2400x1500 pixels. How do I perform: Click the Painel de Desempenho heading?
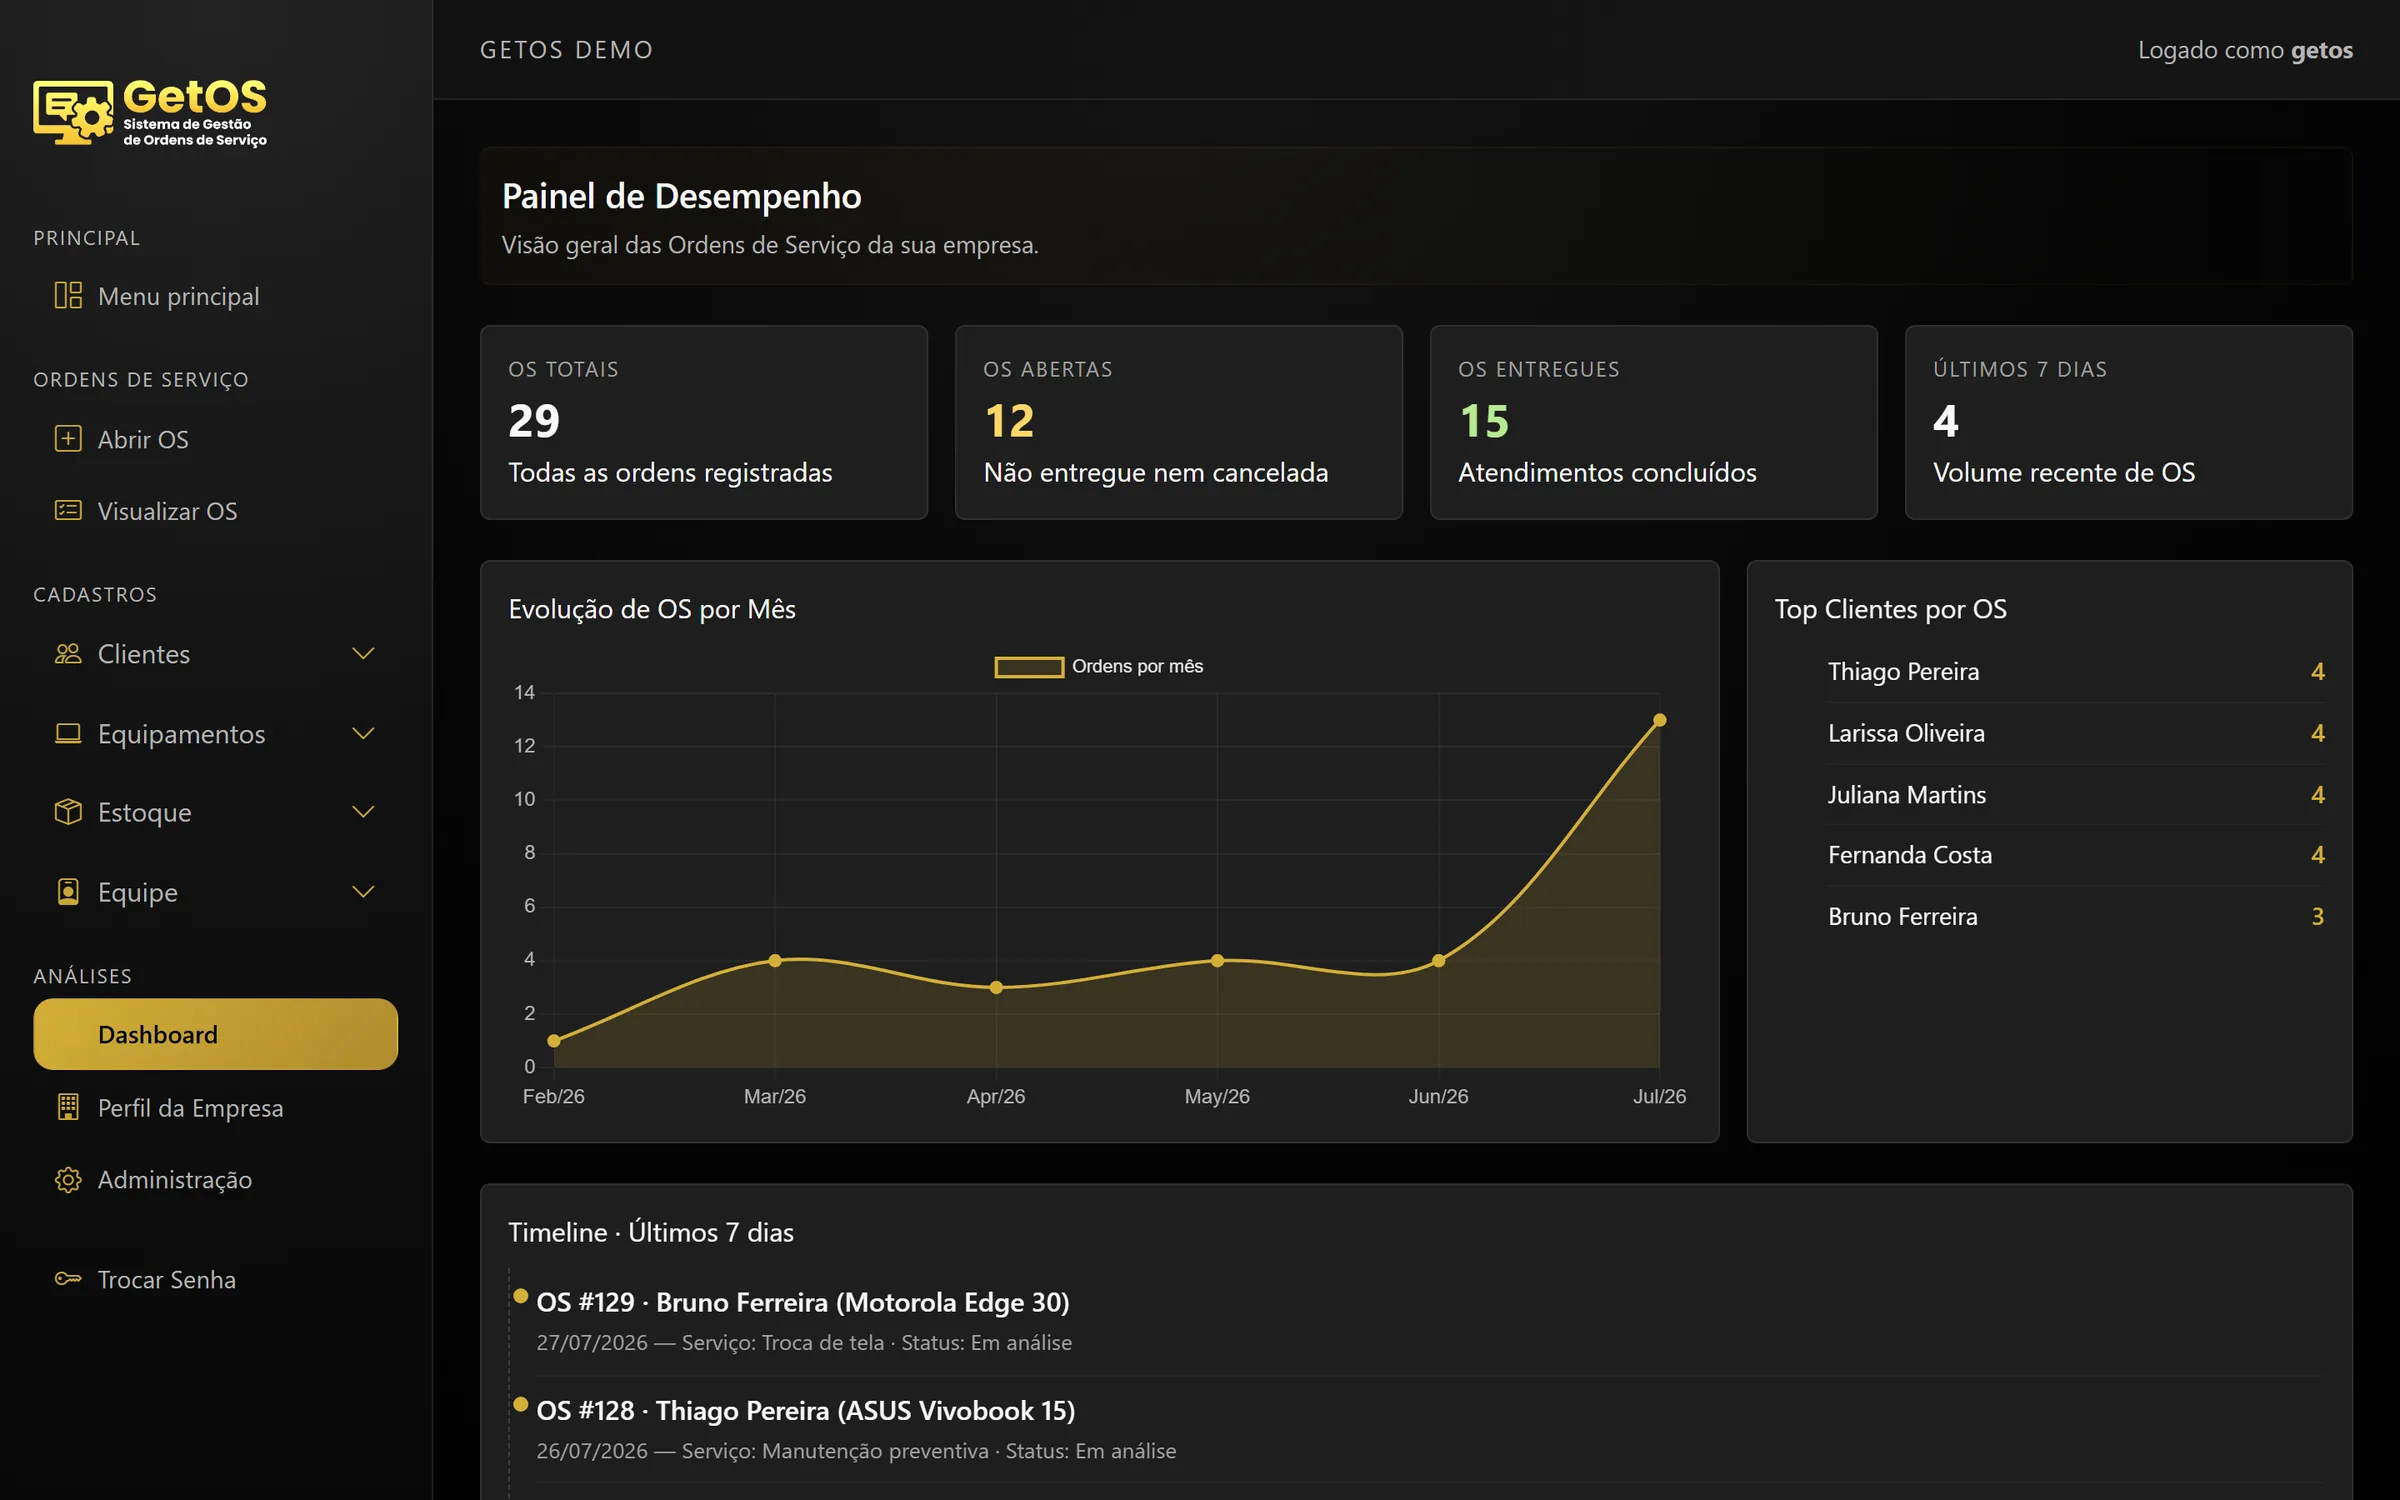coord(681,196)
